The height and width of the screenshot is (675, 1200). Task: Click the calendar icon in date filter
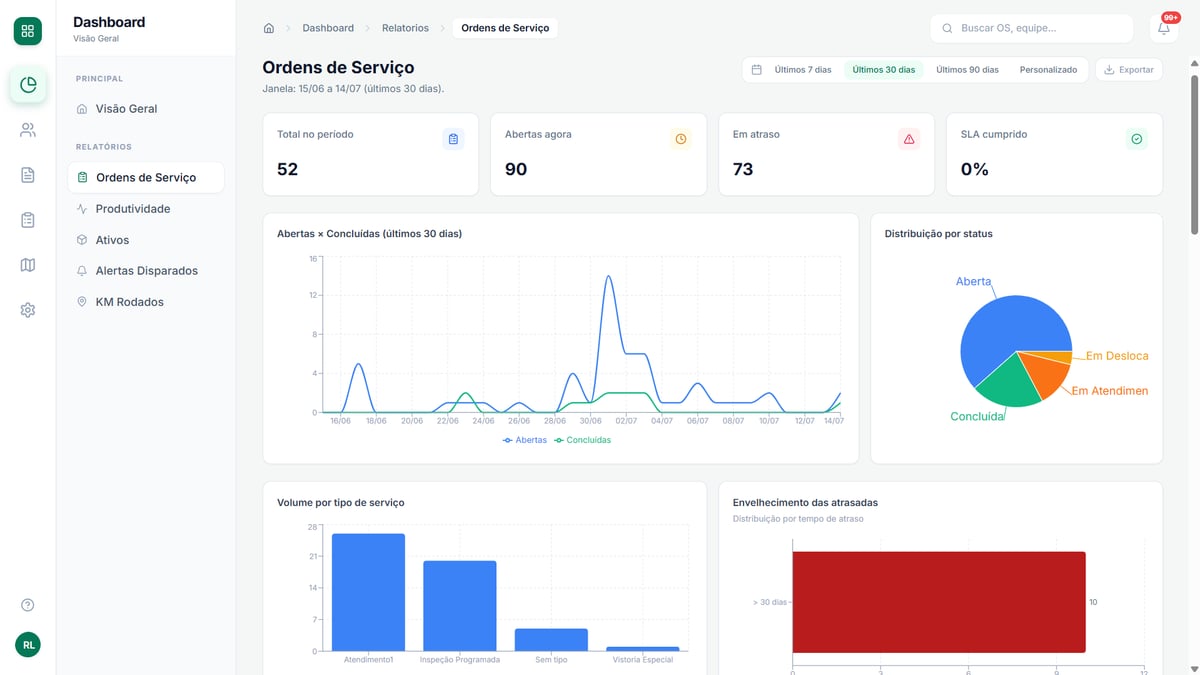757,70
